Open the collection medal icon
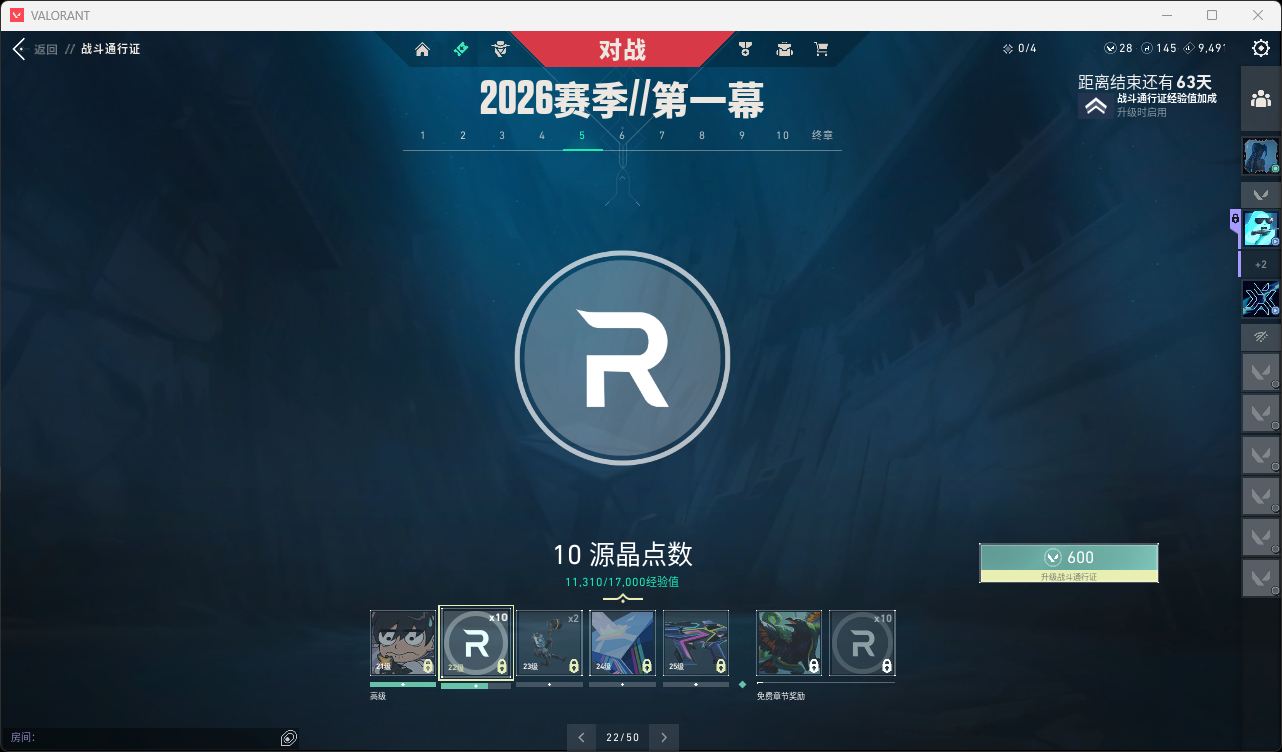This screenshot has width=1282, height=752. pyautogui.click(x=745, y=49)
